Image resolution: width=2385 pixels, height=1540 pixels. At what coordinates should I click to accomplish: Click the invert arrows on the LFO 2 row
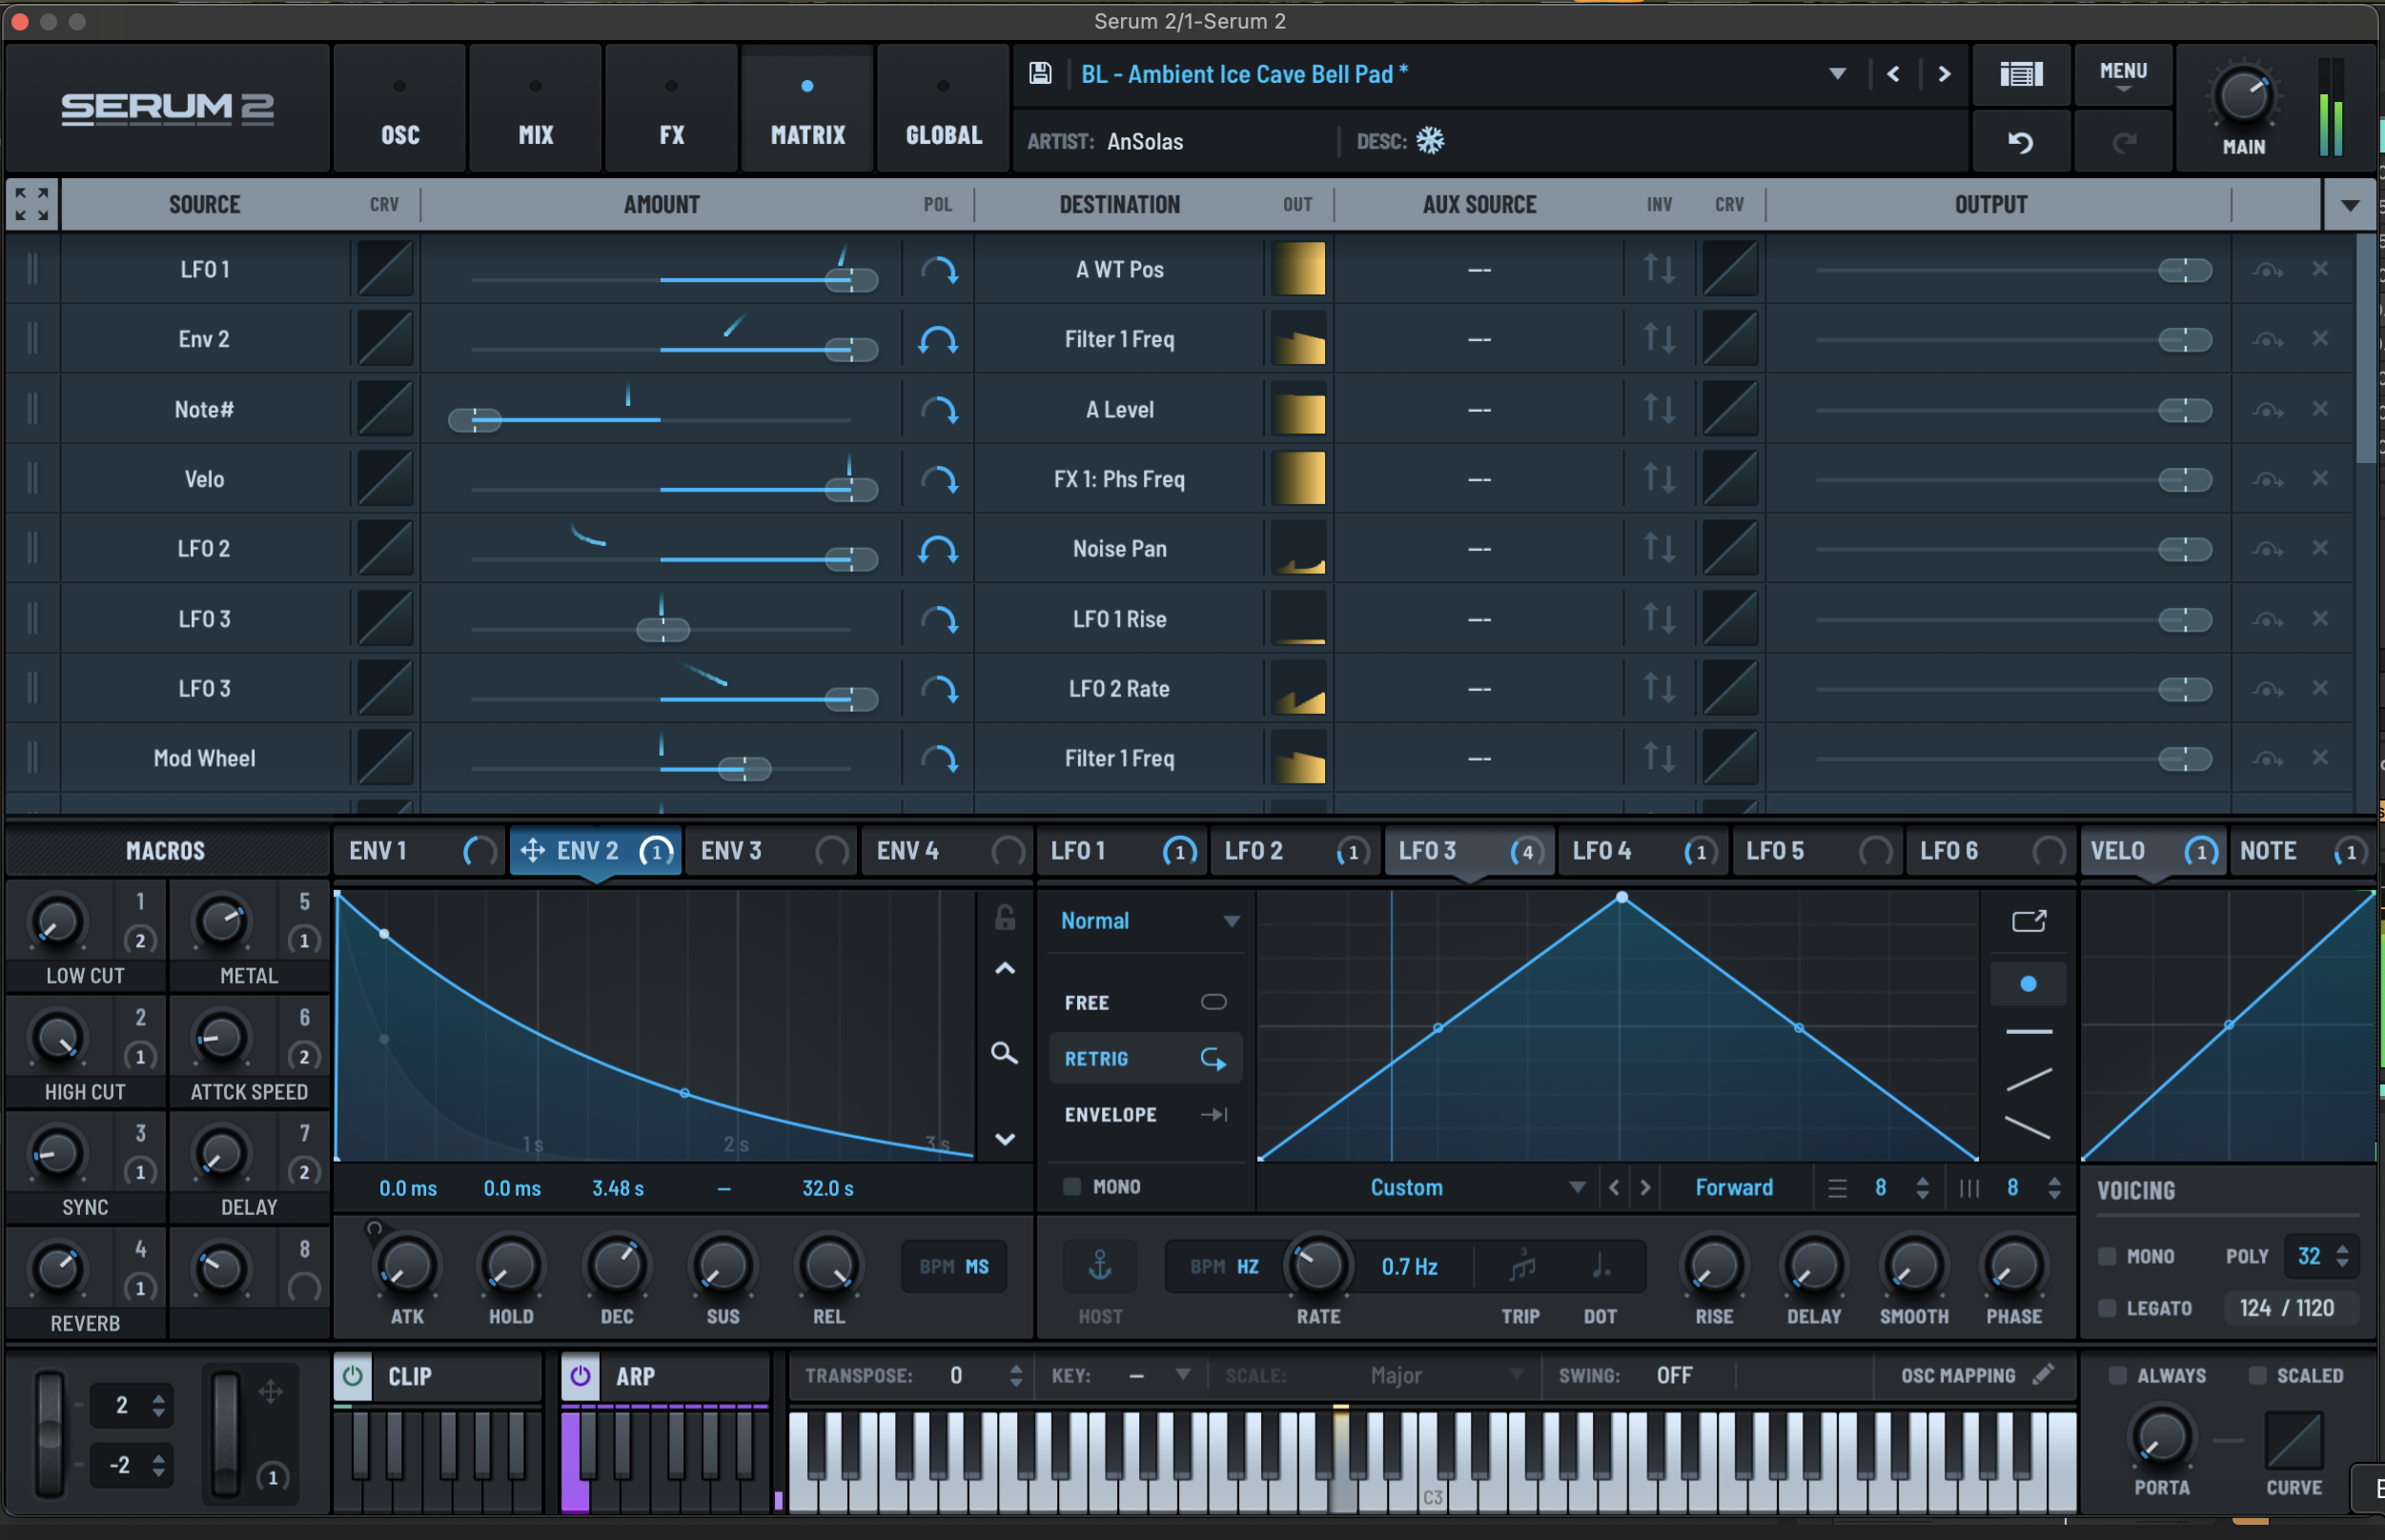pos(1659,548)
